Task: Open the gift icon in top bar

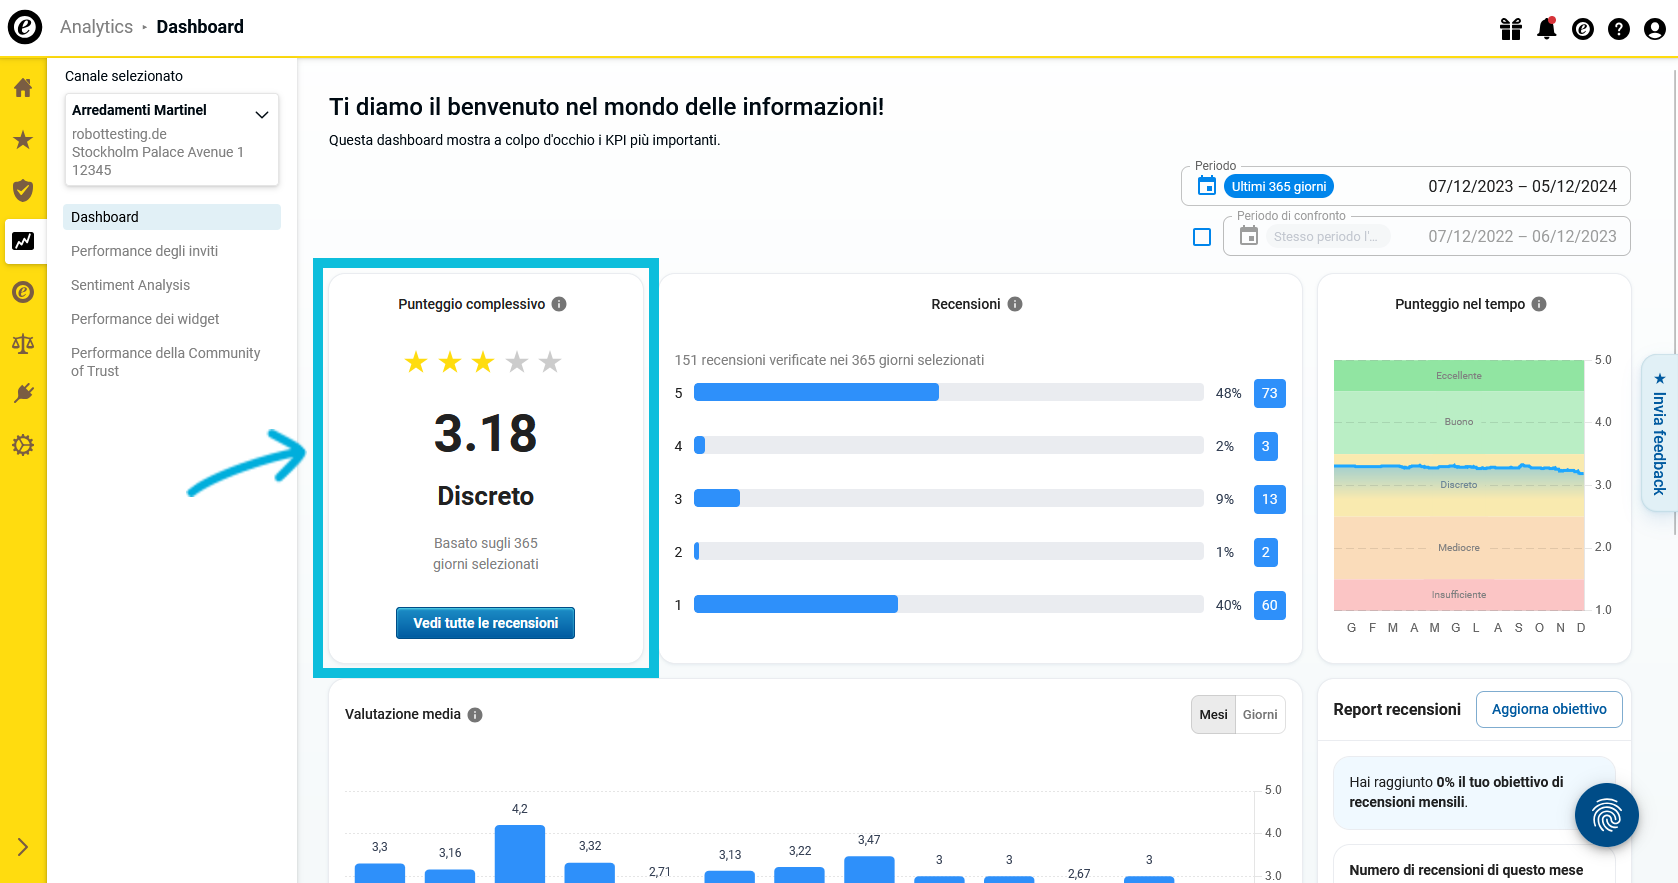Action: 1511,29
